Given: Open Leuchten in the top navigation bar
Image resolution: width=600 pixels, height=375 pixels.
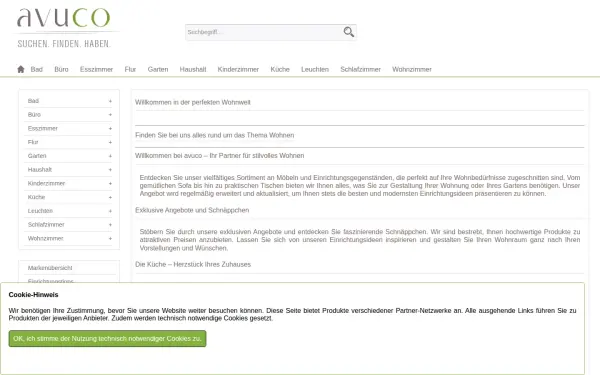Looking at the screenshot, I should tap(315, 69).
